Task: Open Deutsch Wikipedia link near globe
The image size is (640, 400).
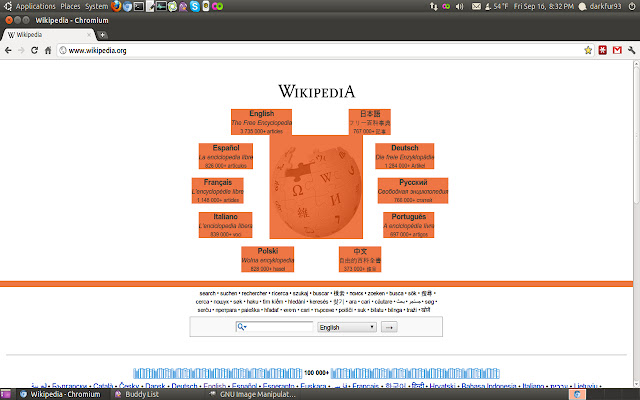Action: pyautogui.click(x=404, y=156)
